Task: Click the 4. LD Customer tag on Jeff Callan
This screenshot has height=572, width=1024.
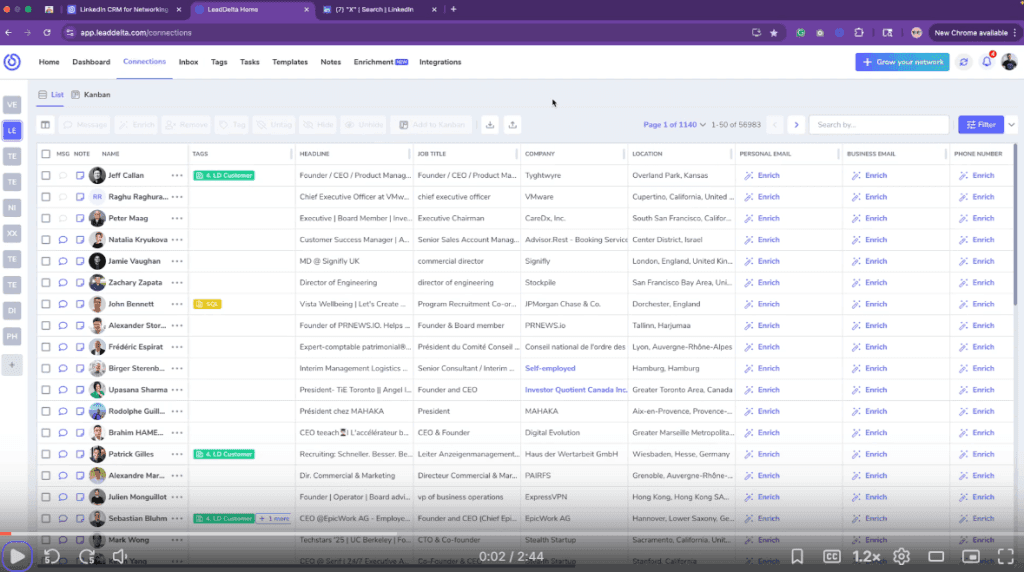Action: [x=224, y=176]
